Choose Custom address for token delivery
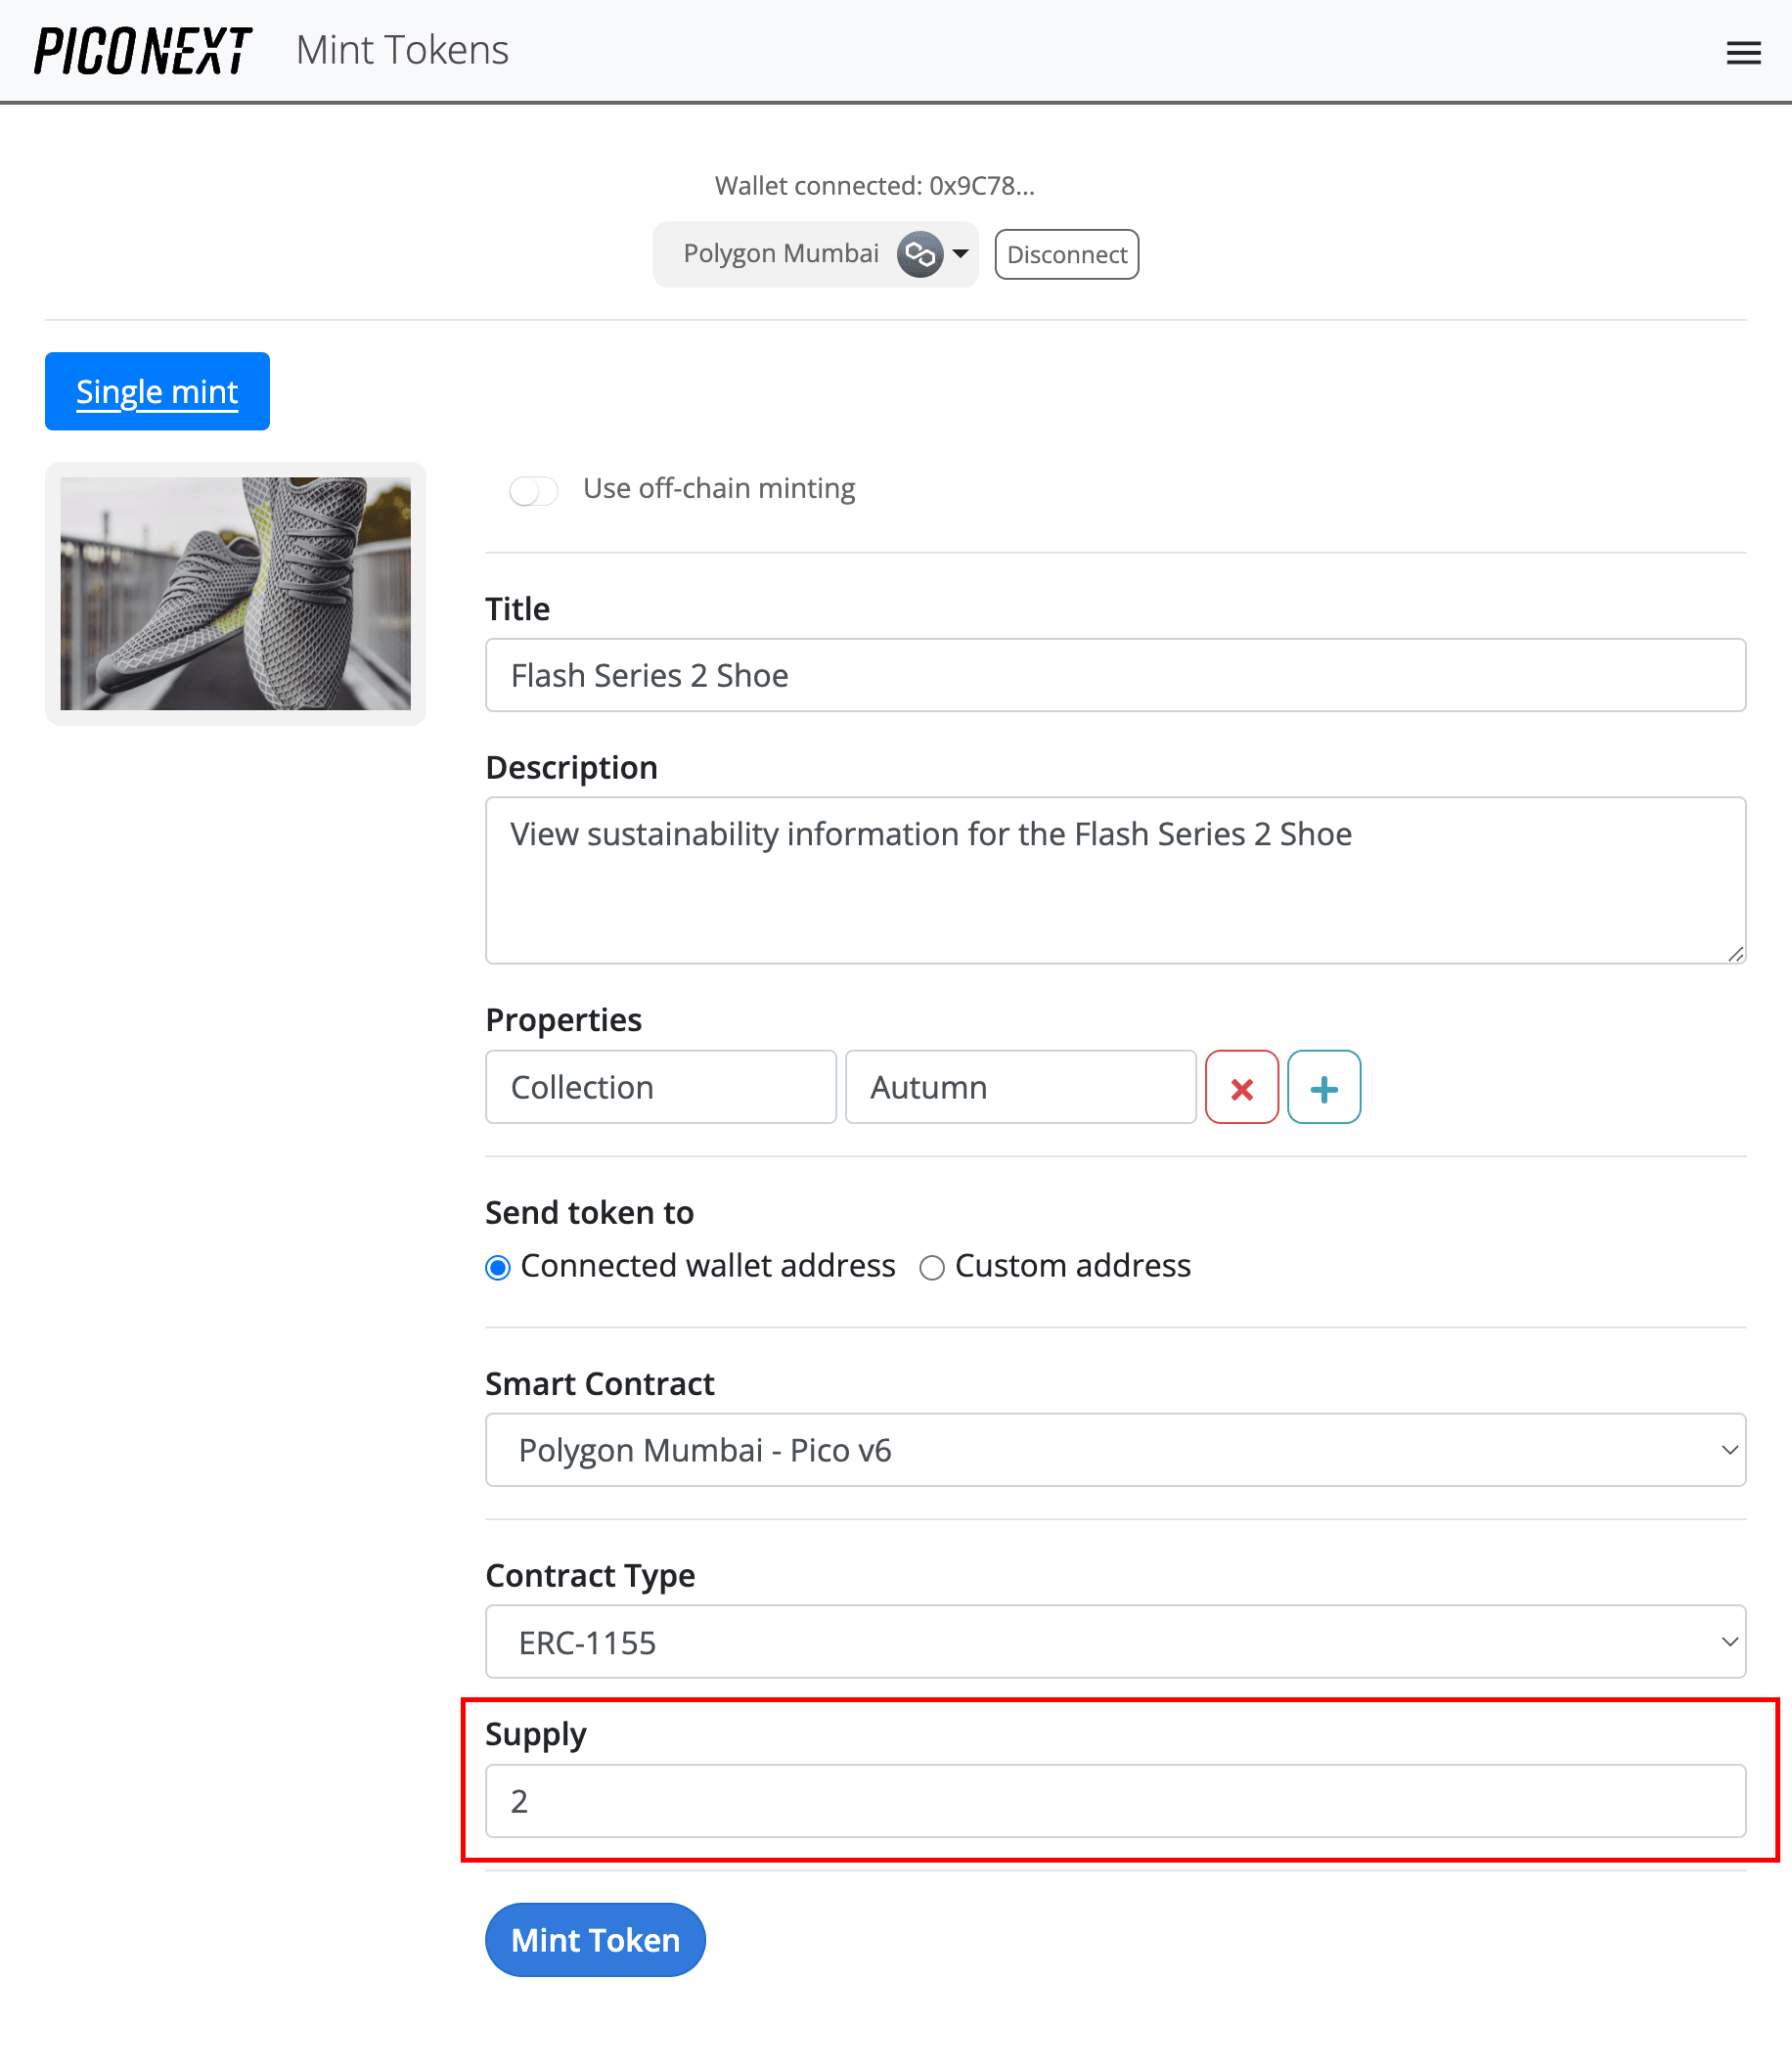Screen dimensions: 1792x2070 point(932,1267)
